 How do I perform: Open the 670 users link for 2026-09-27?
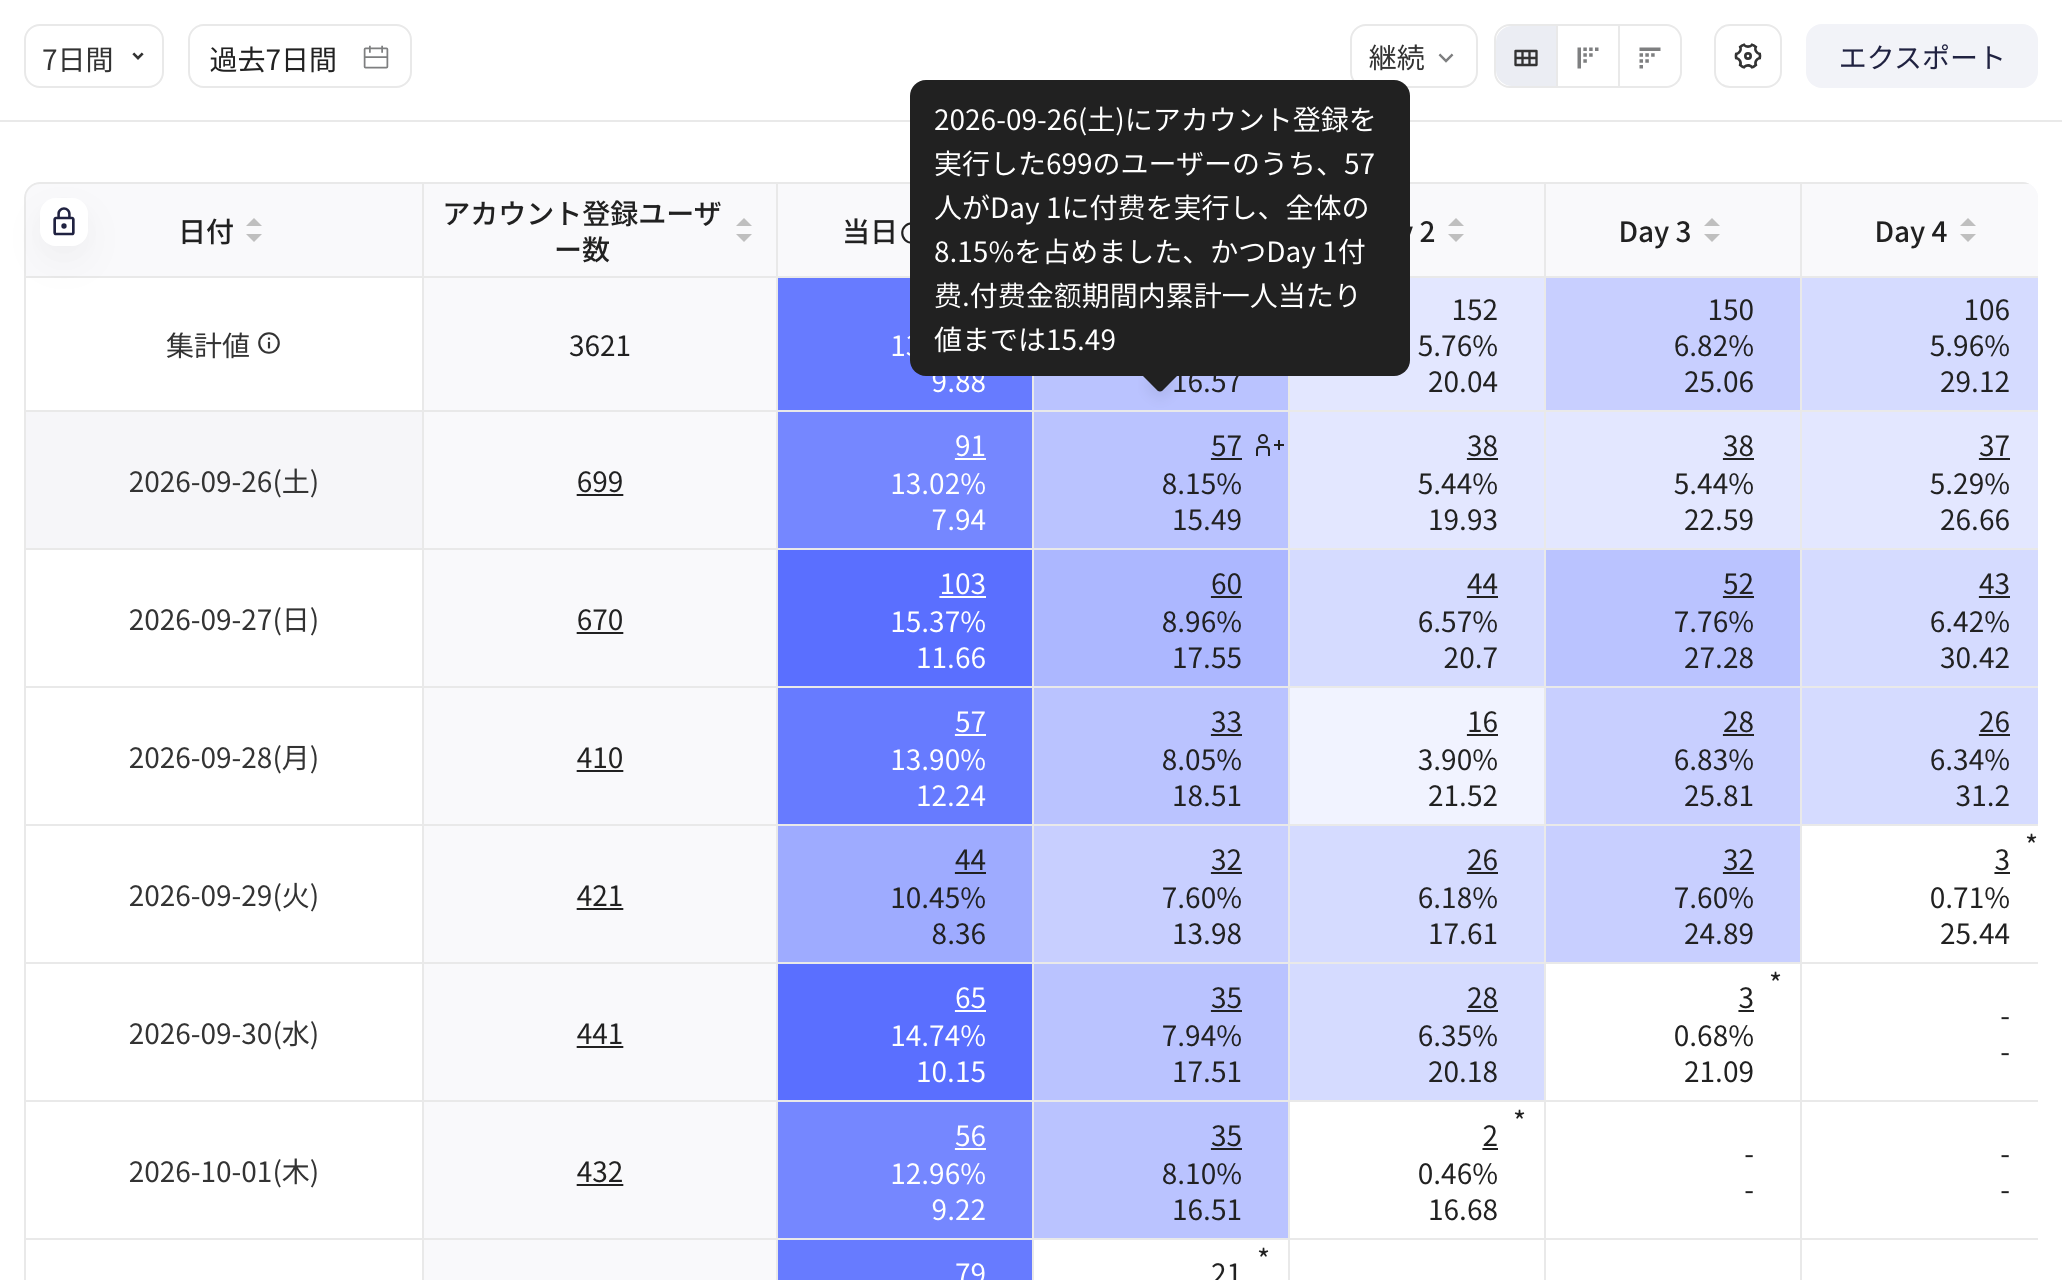click(x=599, y=620)
